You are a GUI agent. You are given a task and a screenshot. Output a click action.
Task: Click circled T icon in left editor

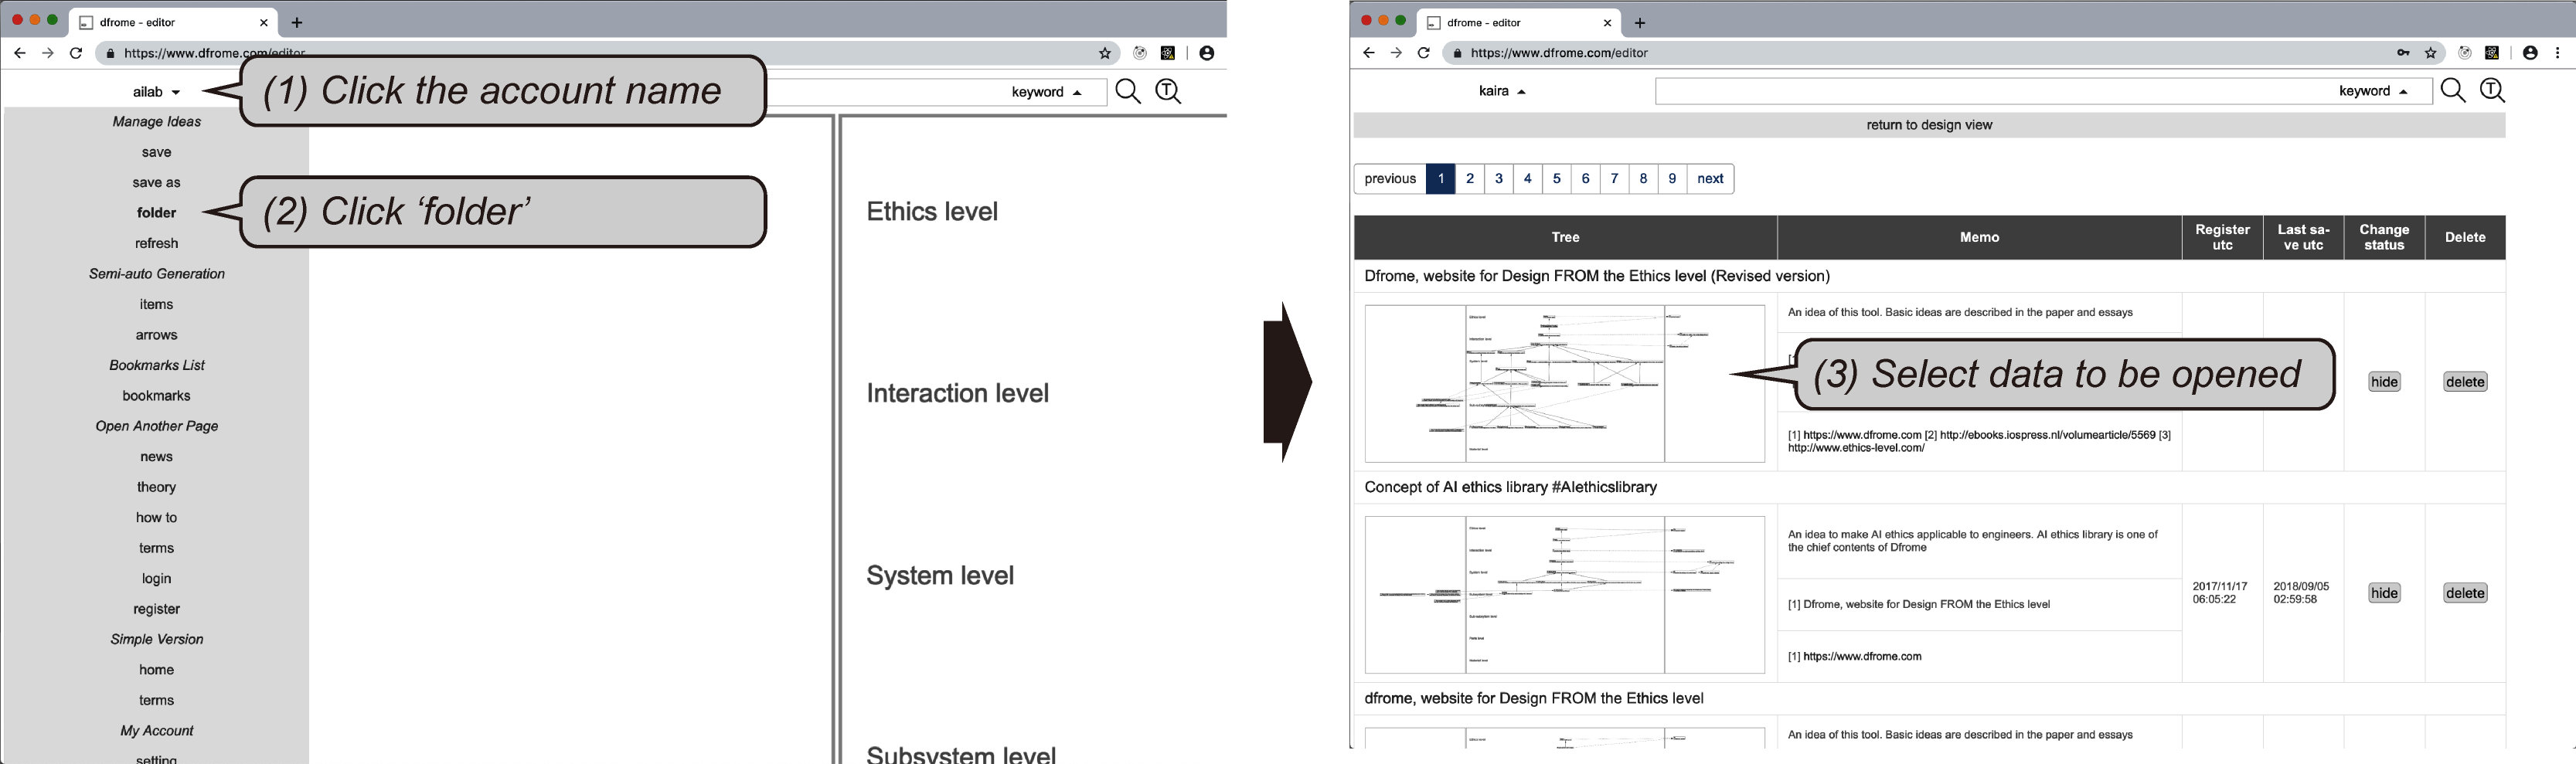pyautogui.click(x=1168, y=92)
